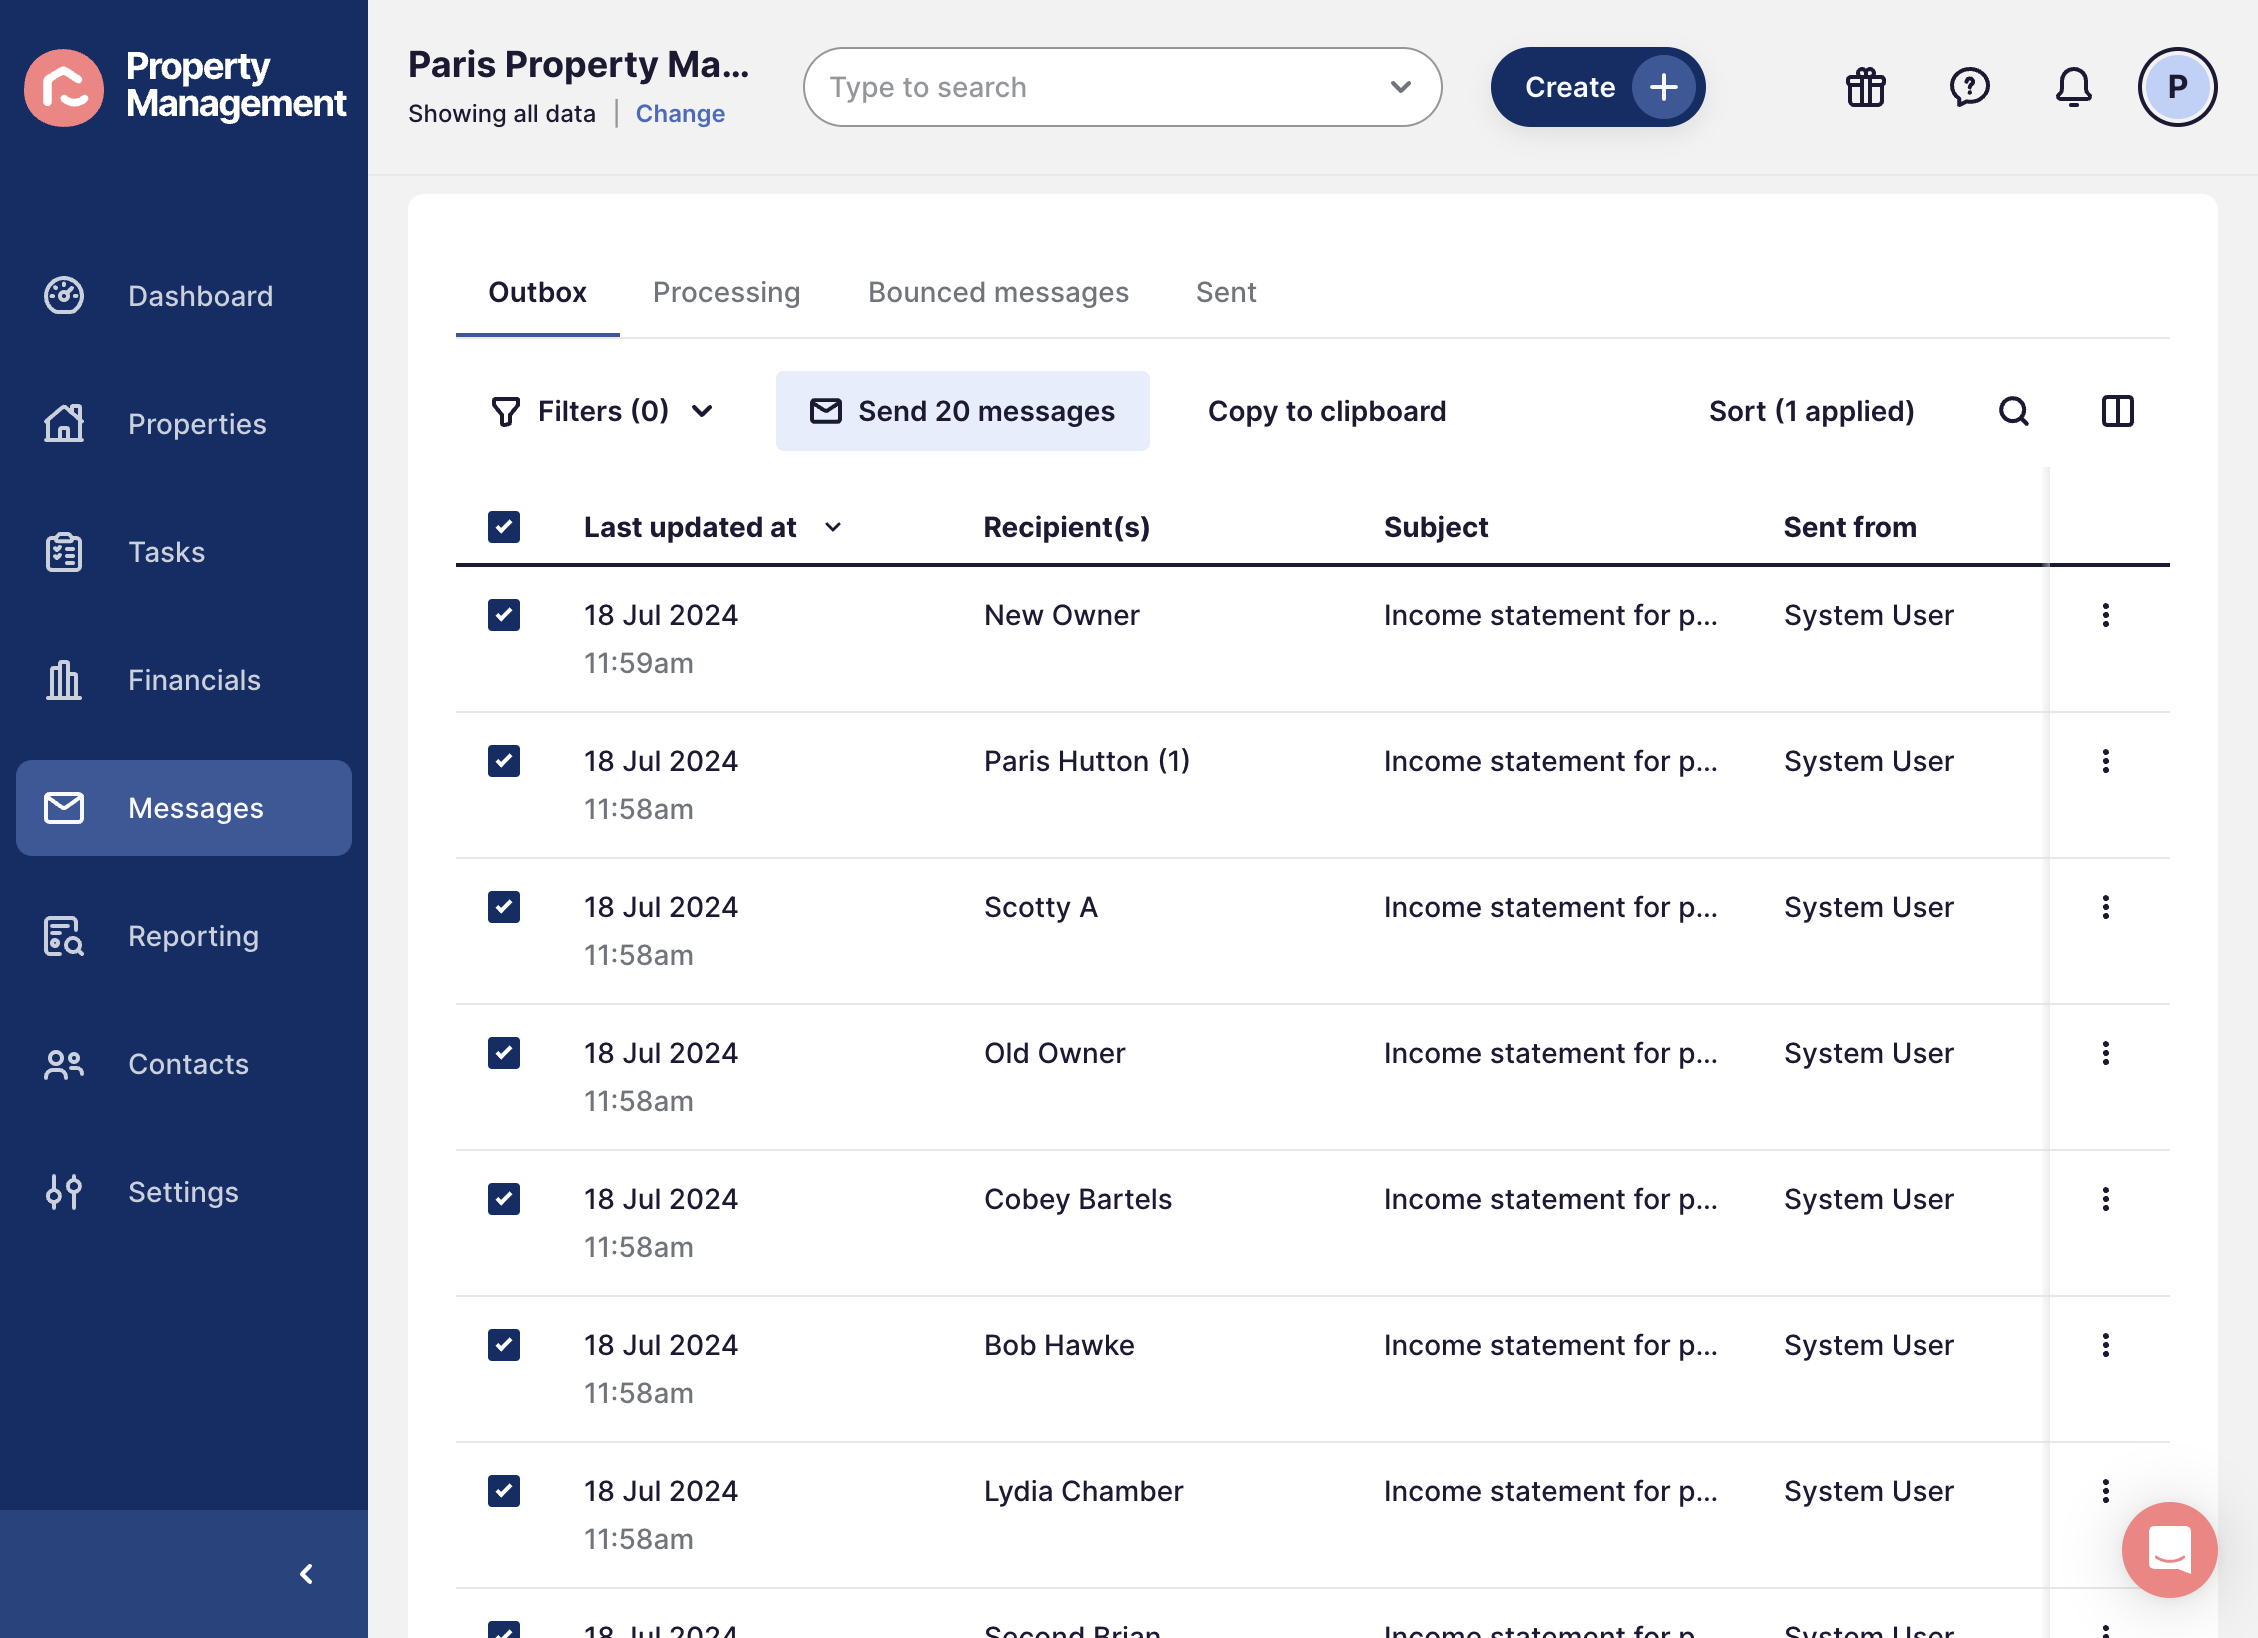Click the Dashboard gauge icon
The width and height of the screenshot is (2258, 1638).
(x=64, y=296)
